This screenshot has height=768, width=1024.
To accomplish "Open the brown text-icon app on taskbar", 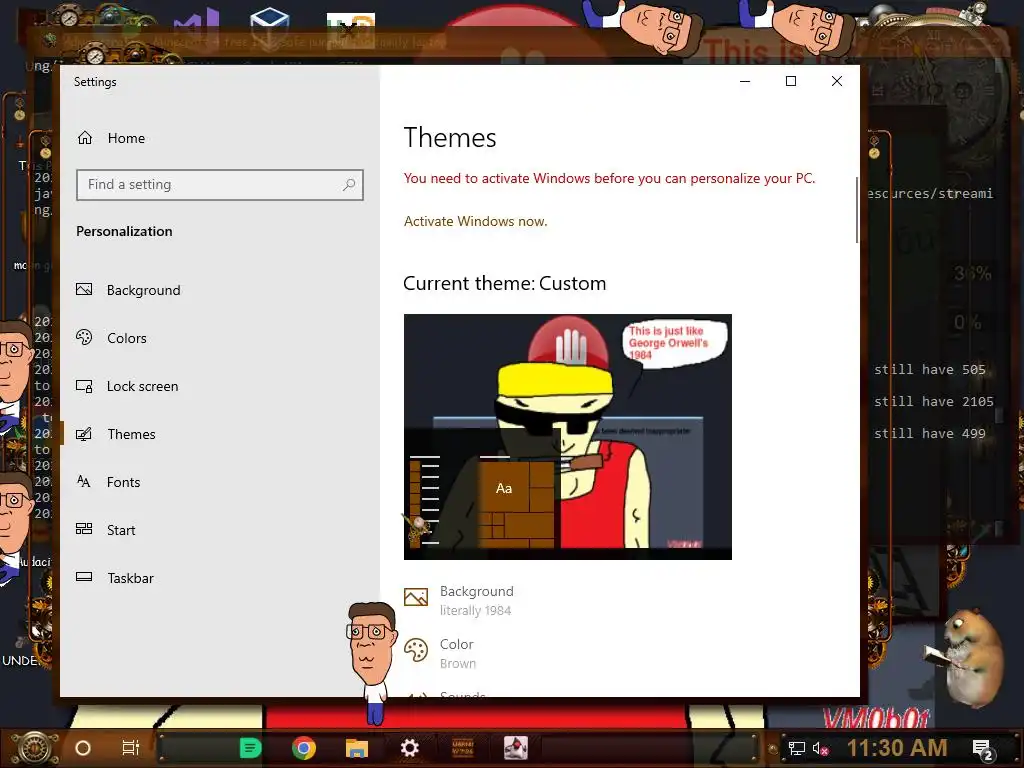I will [x=462, y=748].
